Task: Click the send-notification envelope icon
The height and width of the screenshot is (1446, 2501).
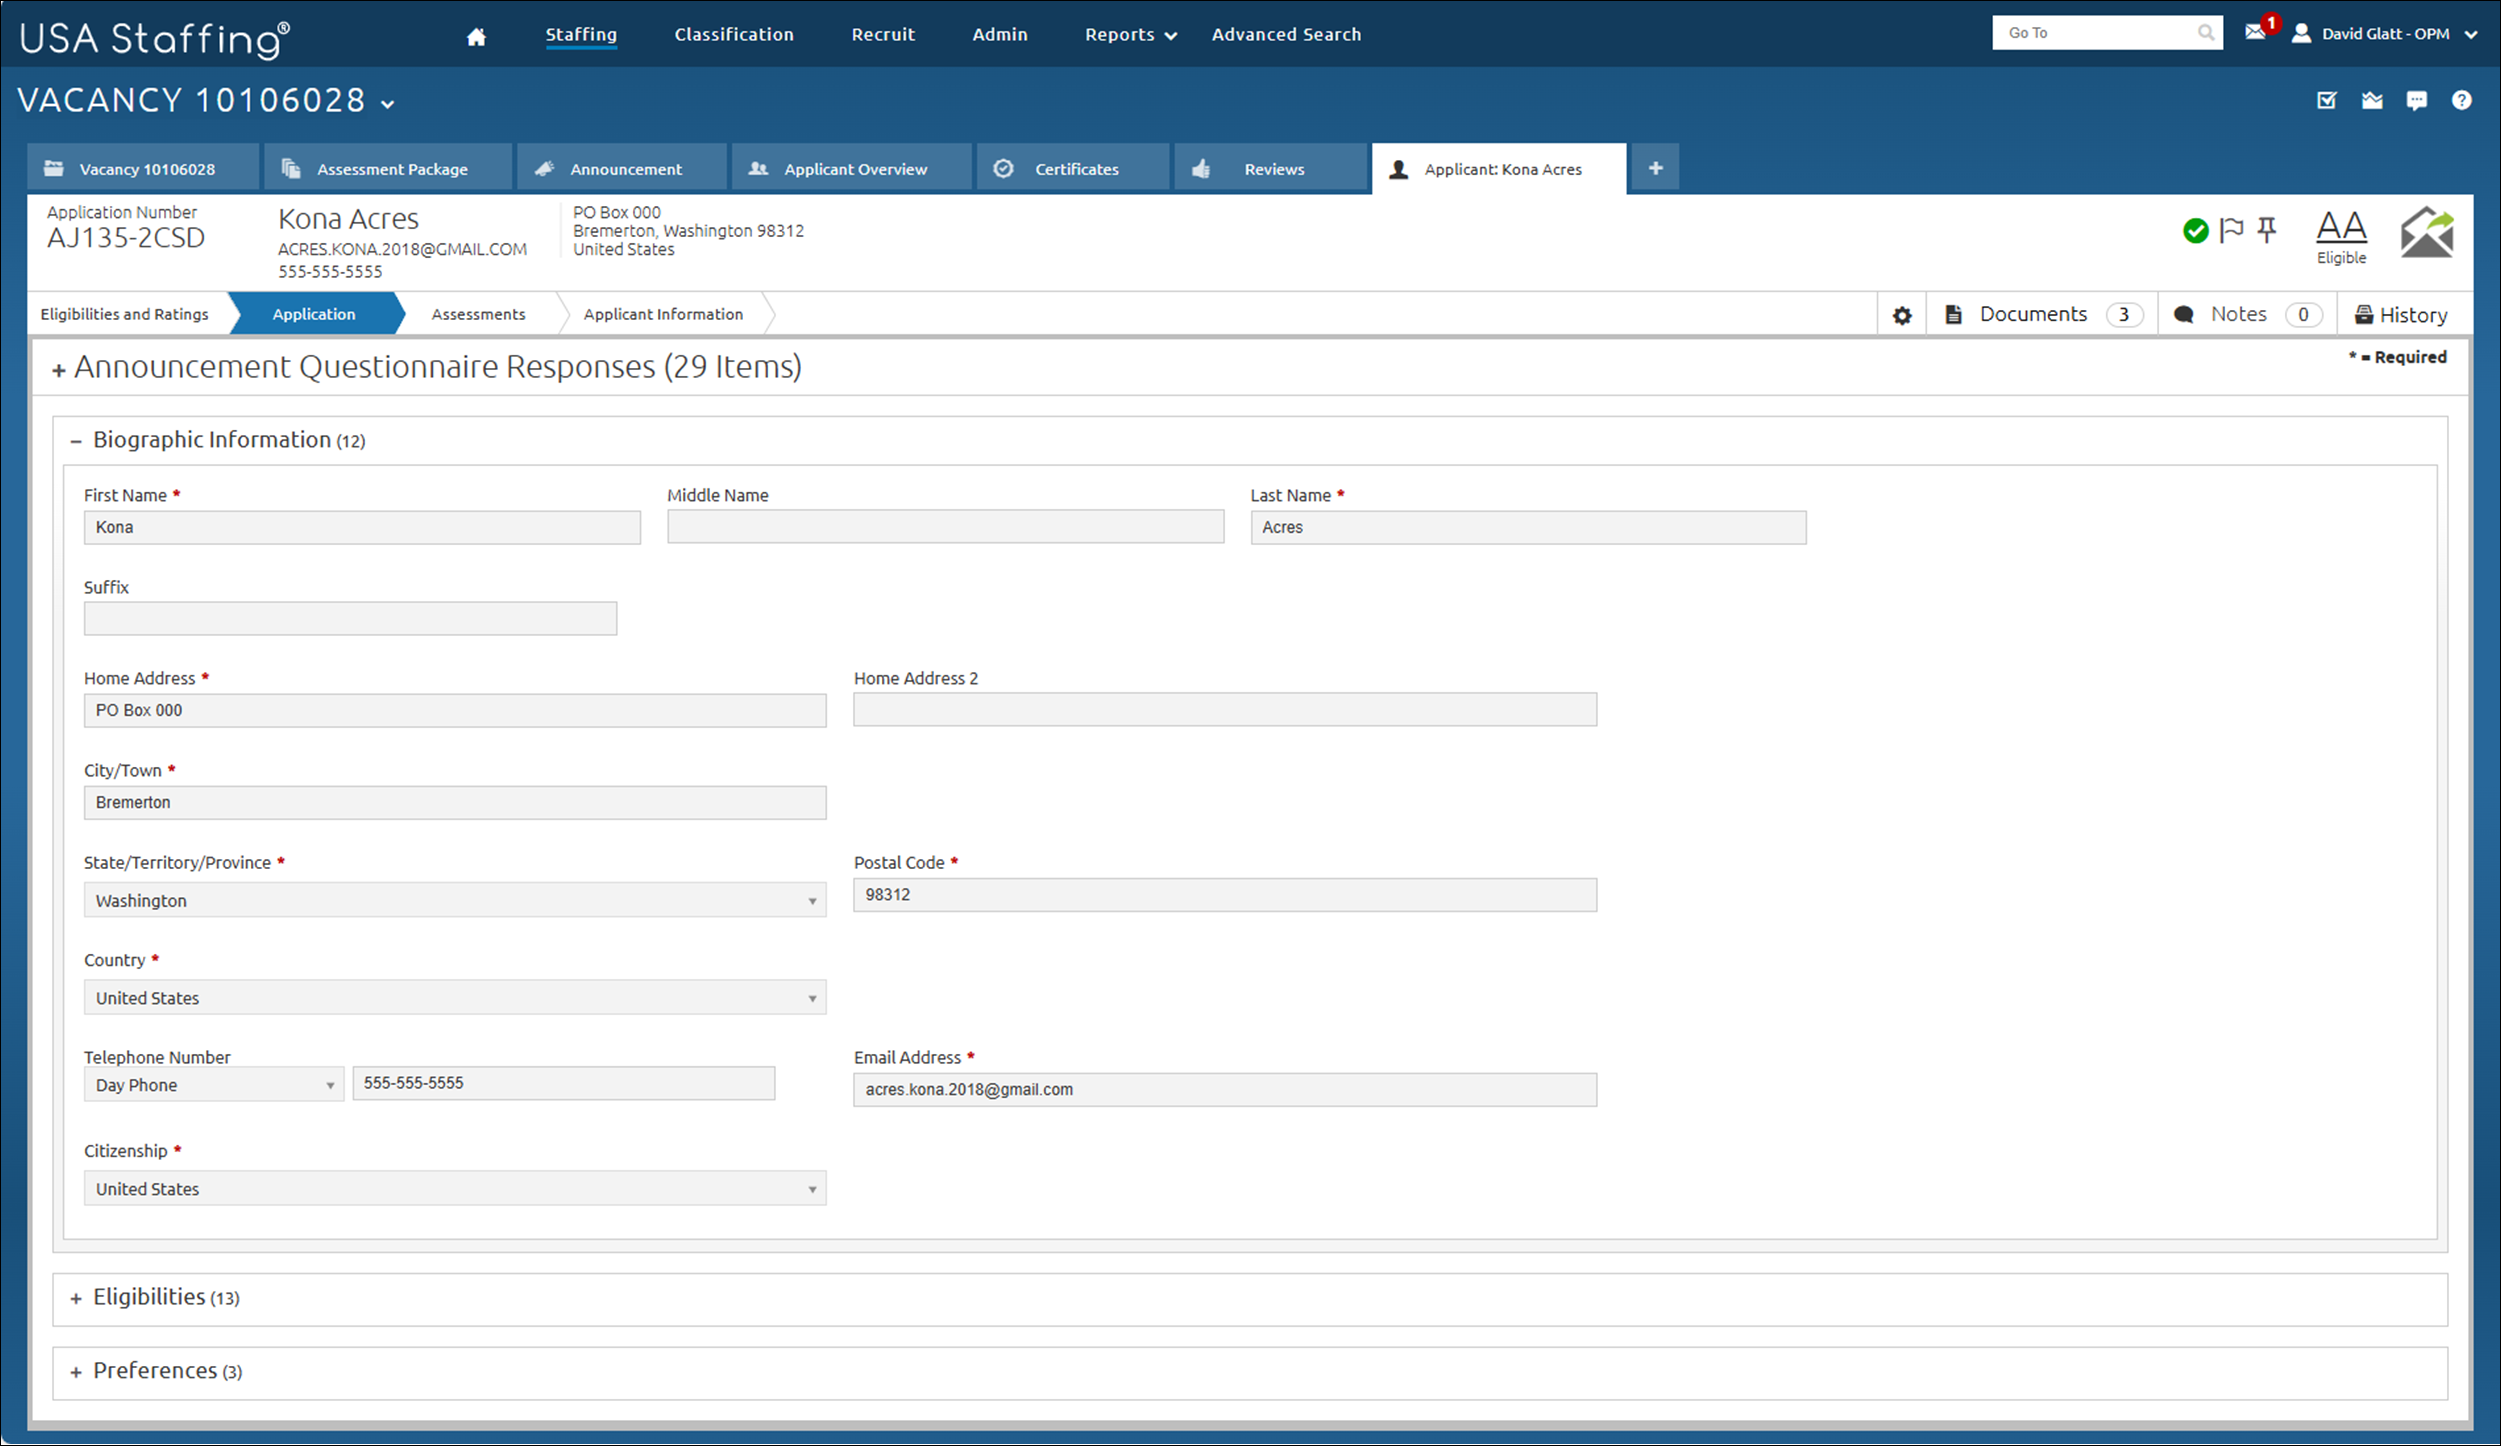Action: [2427, 233]
